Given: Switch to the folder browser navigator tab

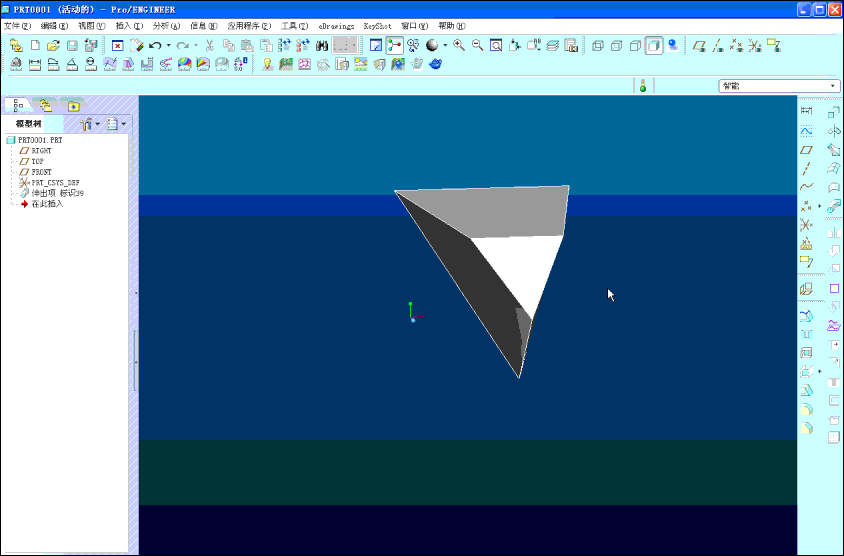Looking at the screenshot, I should (46, 105).
